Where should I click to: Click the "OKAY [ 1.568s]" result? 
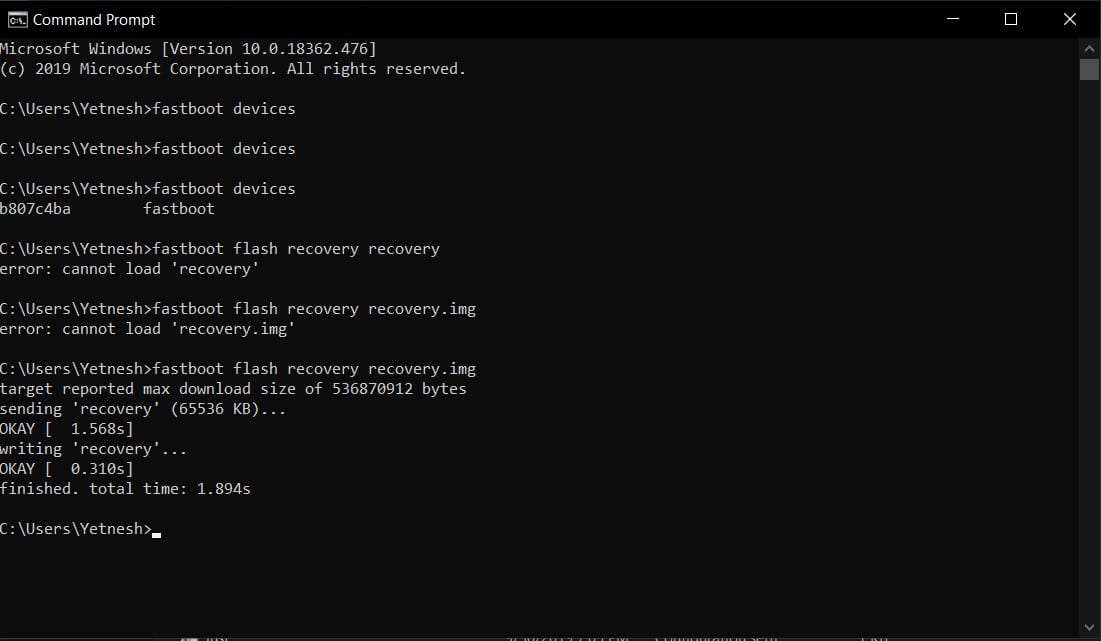click(x=67, y=429)
